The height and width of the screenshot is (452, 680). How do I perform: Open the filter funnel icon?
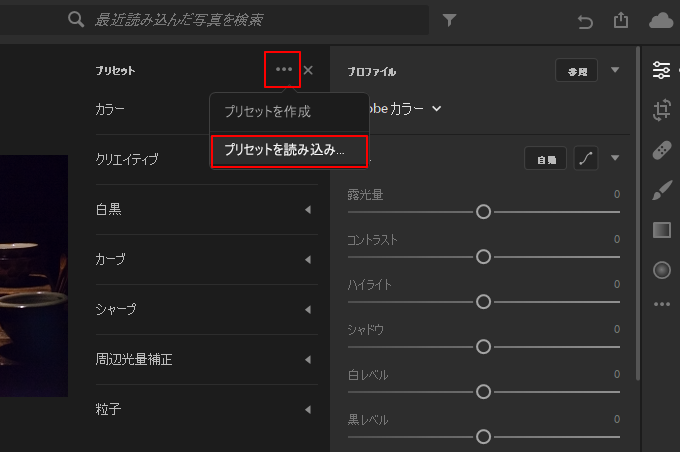coord(449,20)
